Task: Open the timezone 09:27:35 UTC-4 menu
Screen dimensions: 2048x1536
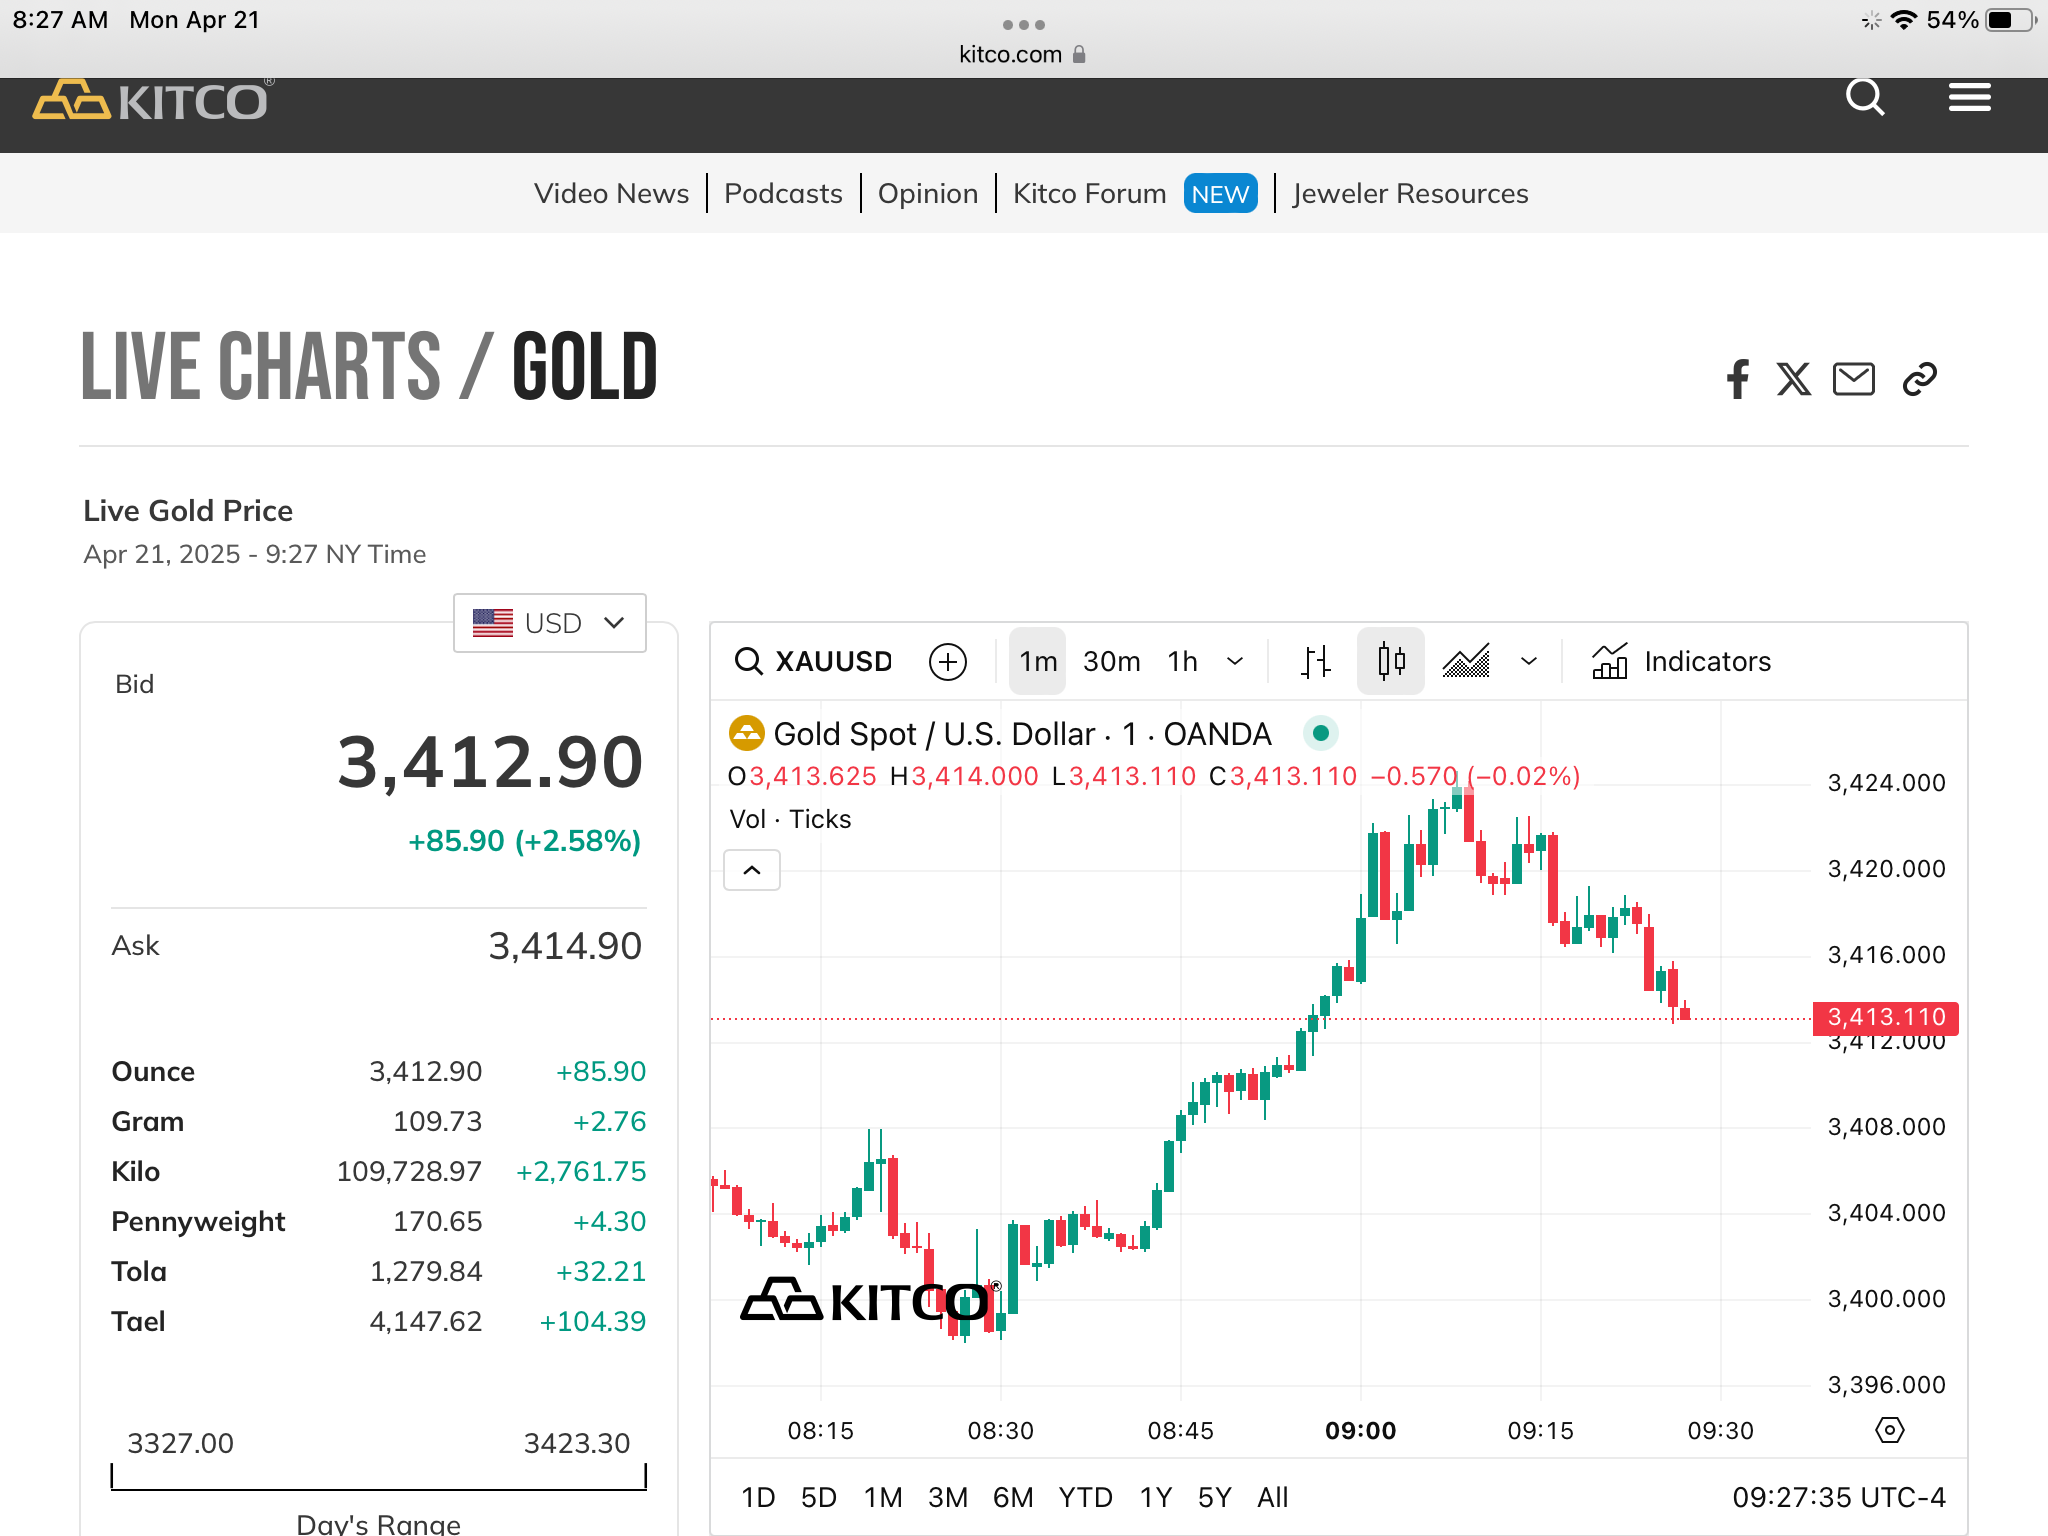Action: [1839, 1497]
